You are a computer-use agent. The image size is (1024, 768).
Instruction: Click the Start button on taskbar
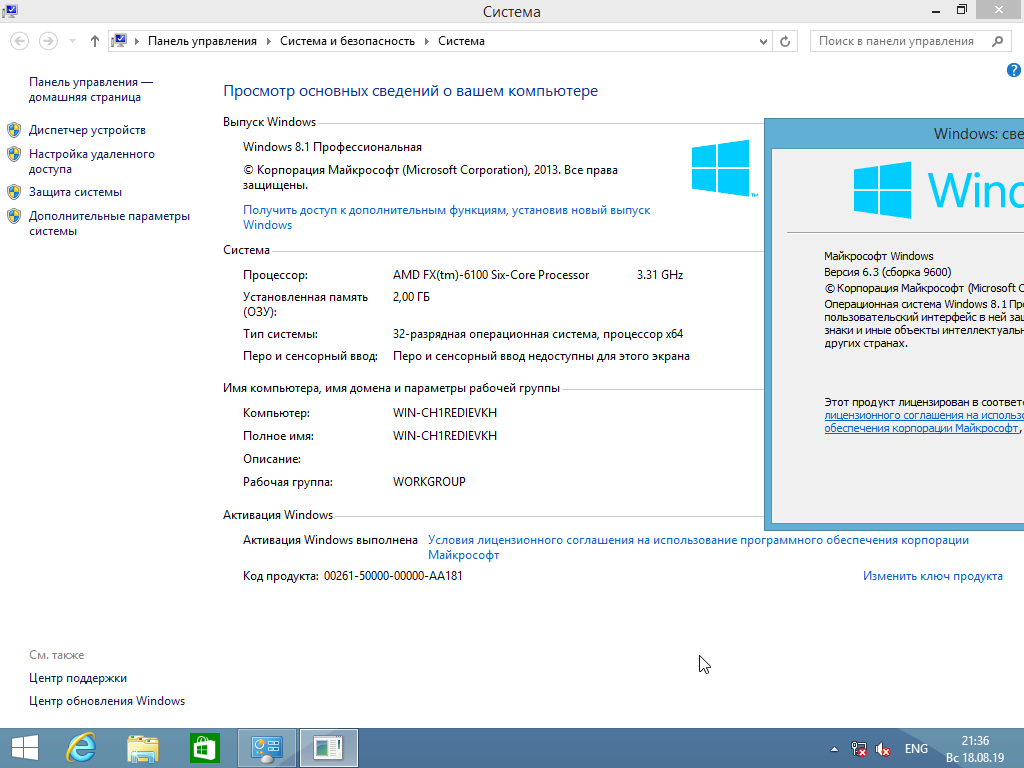[x=24, y=748]
